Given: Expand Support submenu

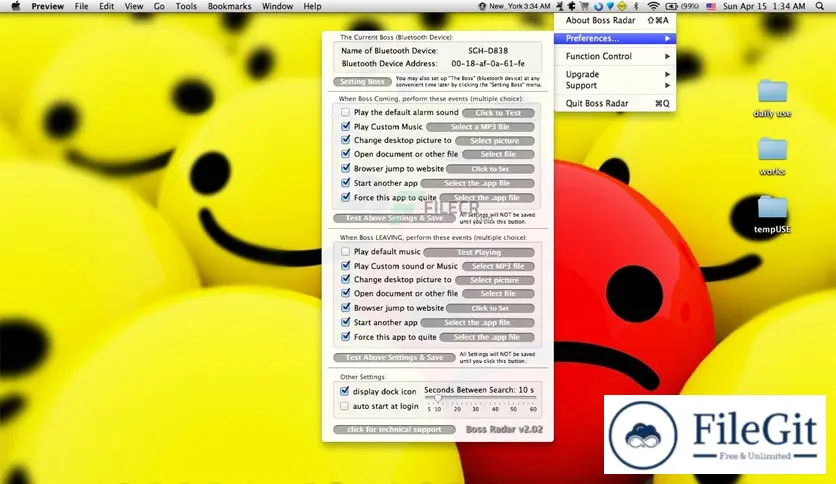Looking at the screenshot, I should (615, 85).
